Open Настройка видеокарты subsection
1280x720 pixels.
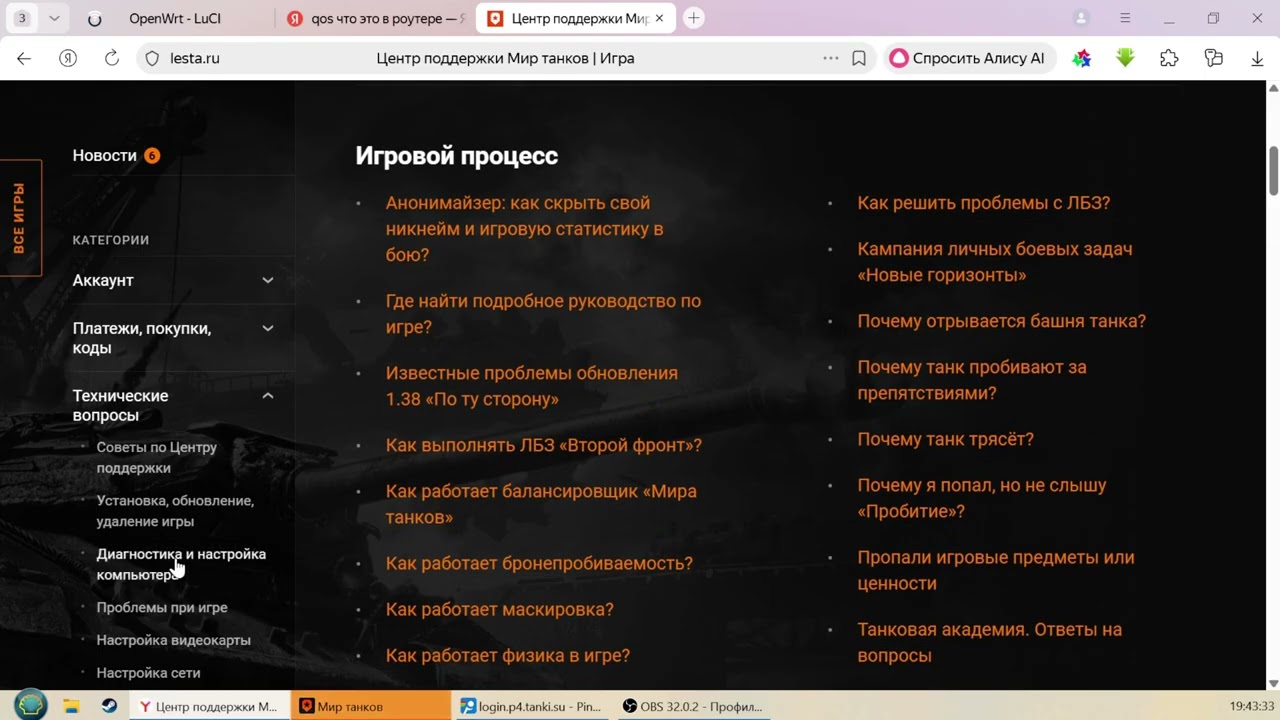coord(173,640)
